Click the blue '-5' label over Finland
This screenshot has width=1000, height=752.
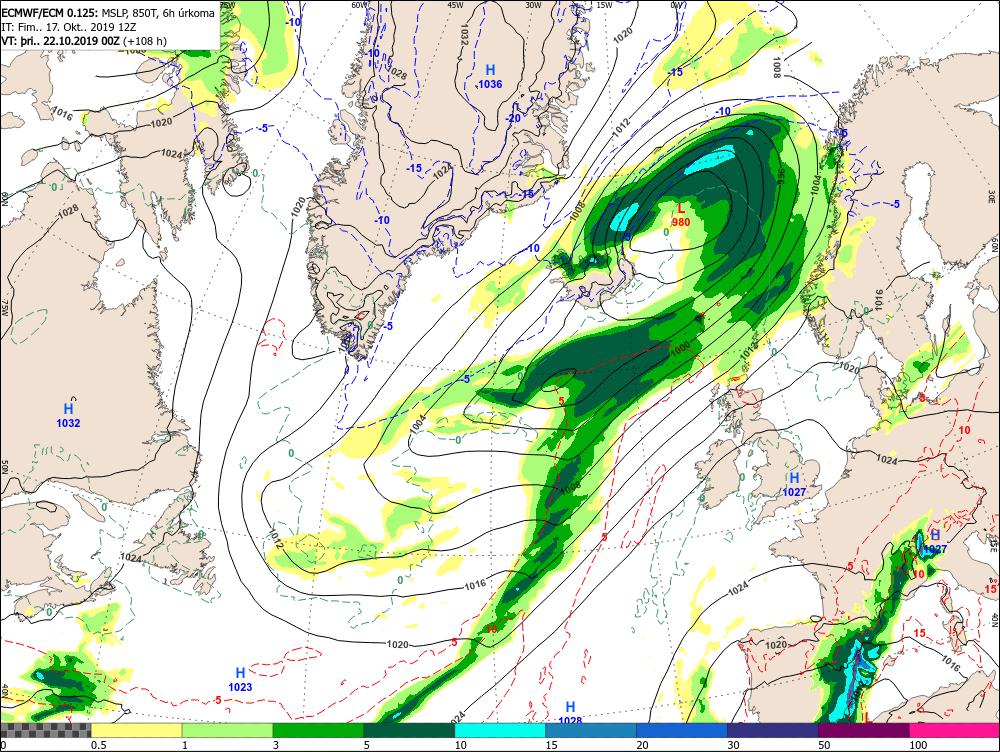pyautogui.click(x=895, y=204)
